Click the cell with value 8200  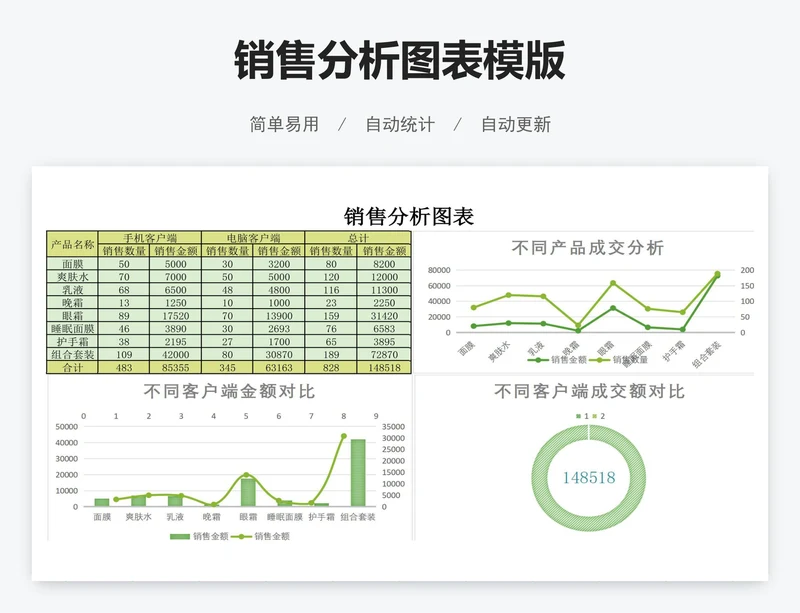pos(384,264)
